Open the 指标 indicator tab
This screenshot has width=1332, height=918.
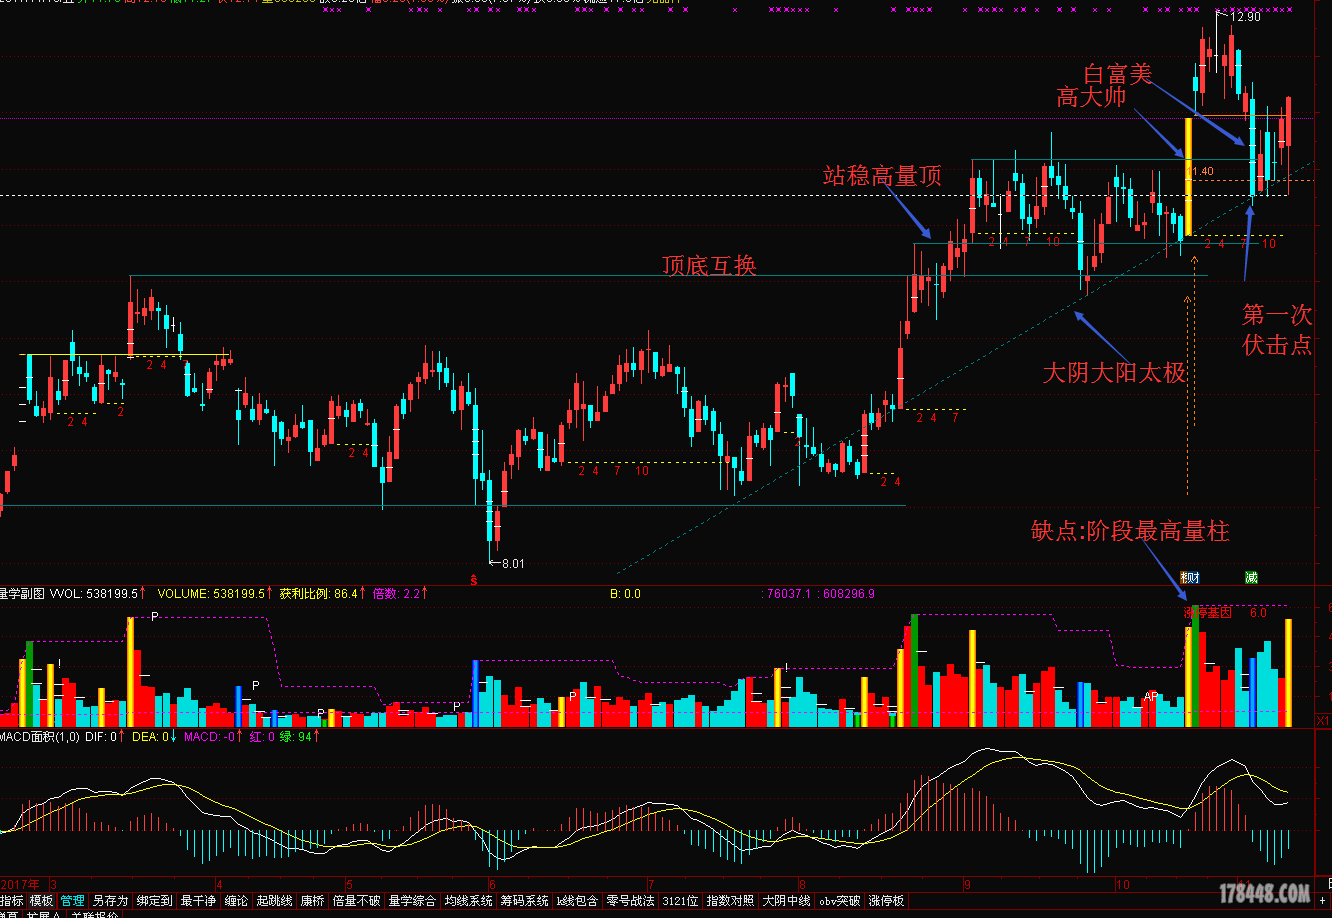(x=12, y=900)
